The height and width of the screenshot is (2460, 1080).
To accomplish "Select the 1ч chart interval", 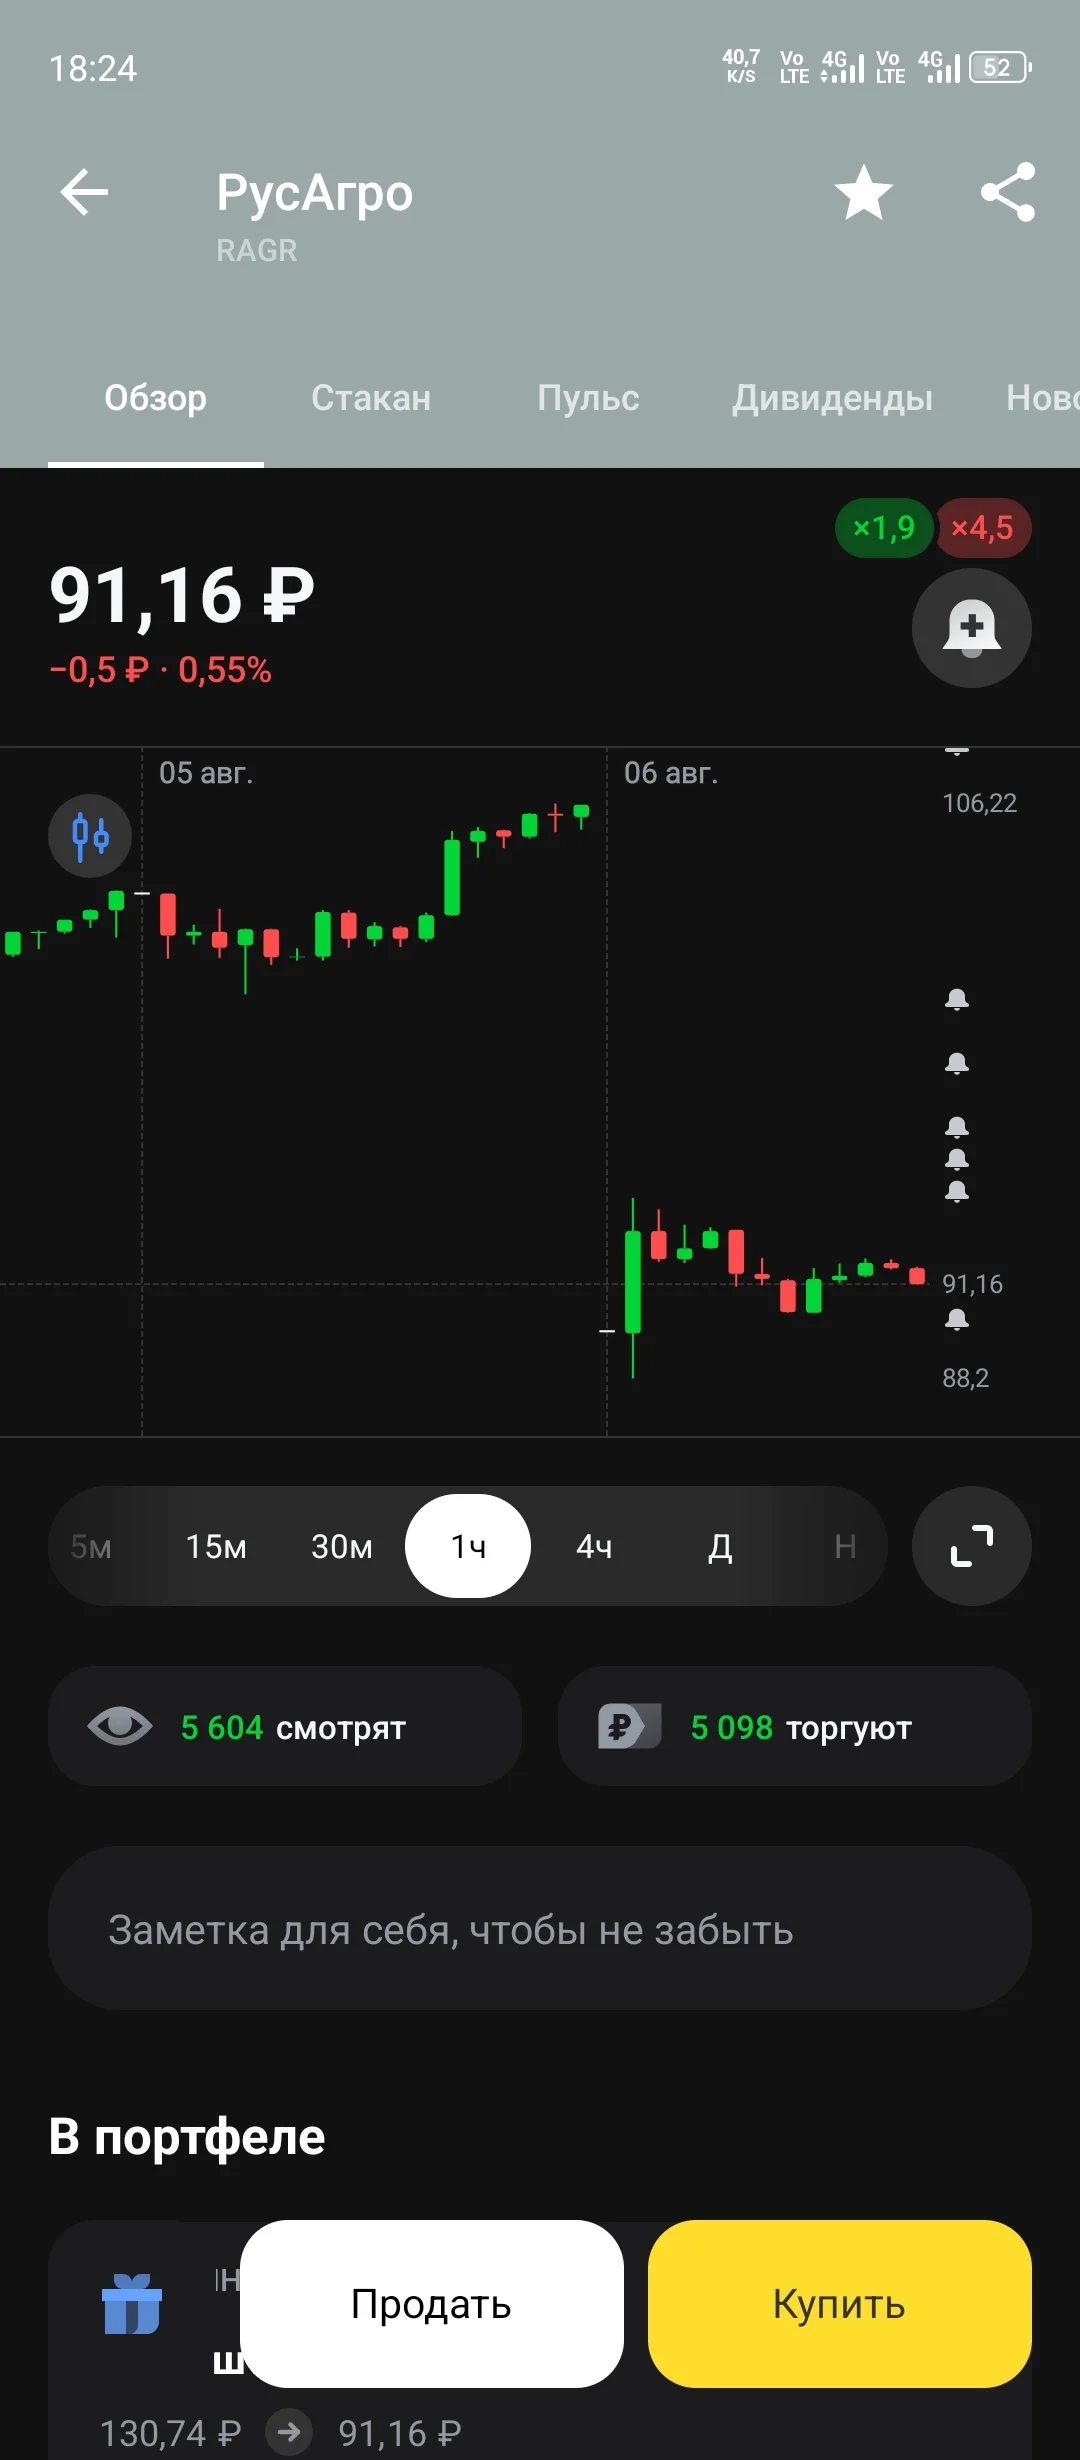I will [468, 1546].
